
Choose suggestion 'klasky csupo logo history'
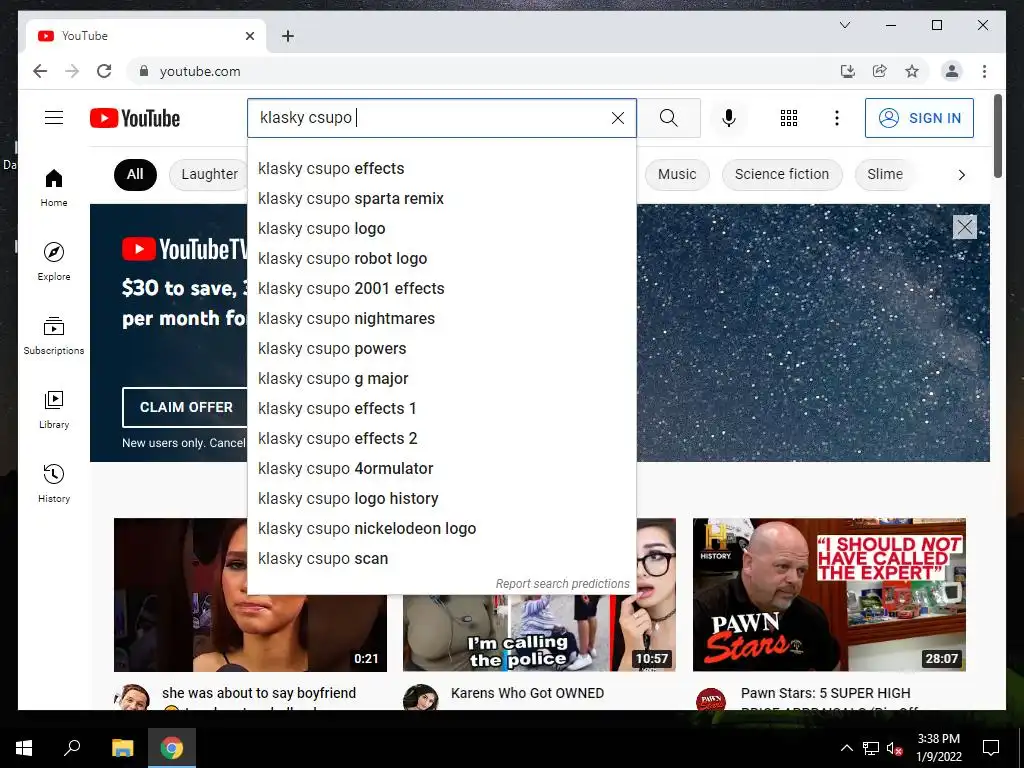[x=441, y=499]
